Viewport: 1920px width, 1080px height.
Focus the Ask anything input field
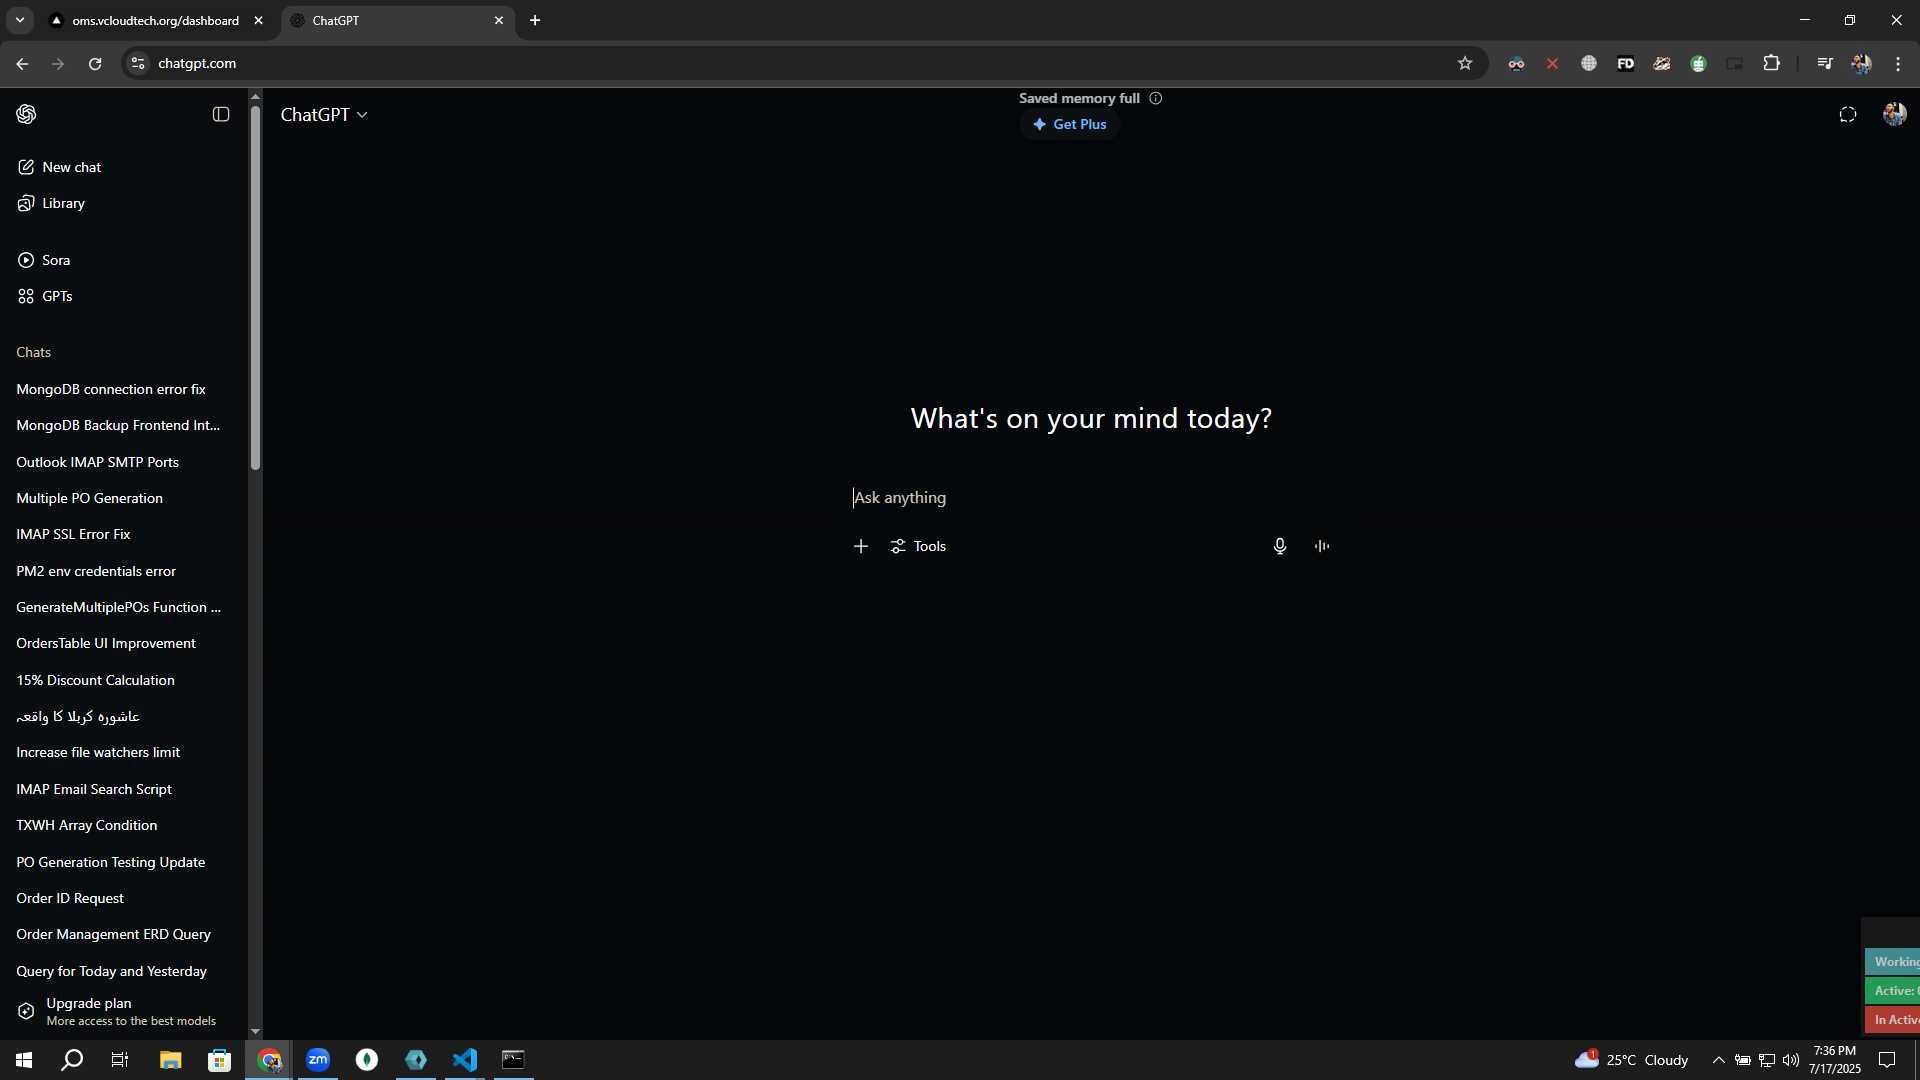tap(1090, 498)
